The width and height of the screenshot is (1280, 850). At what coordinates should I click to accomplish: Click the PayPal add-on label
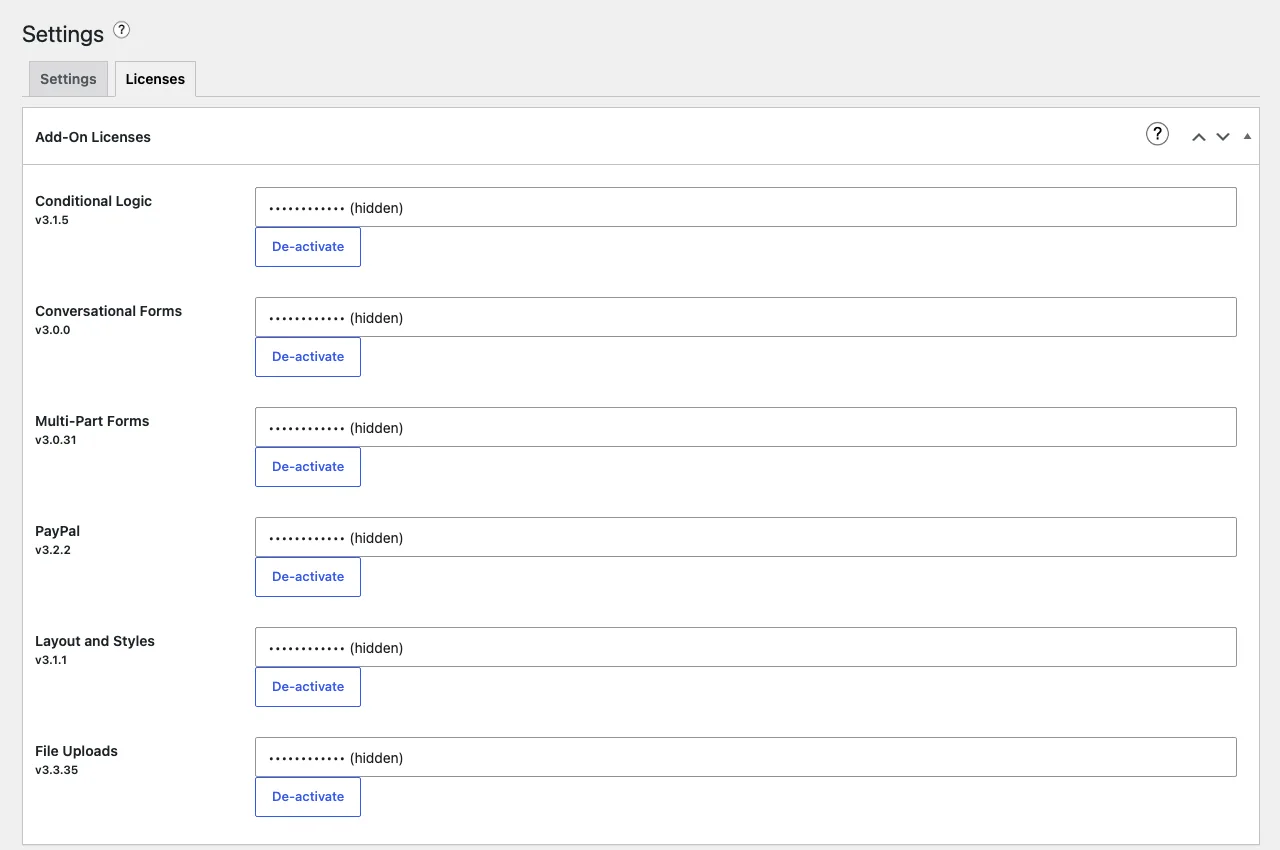[57, 531]
